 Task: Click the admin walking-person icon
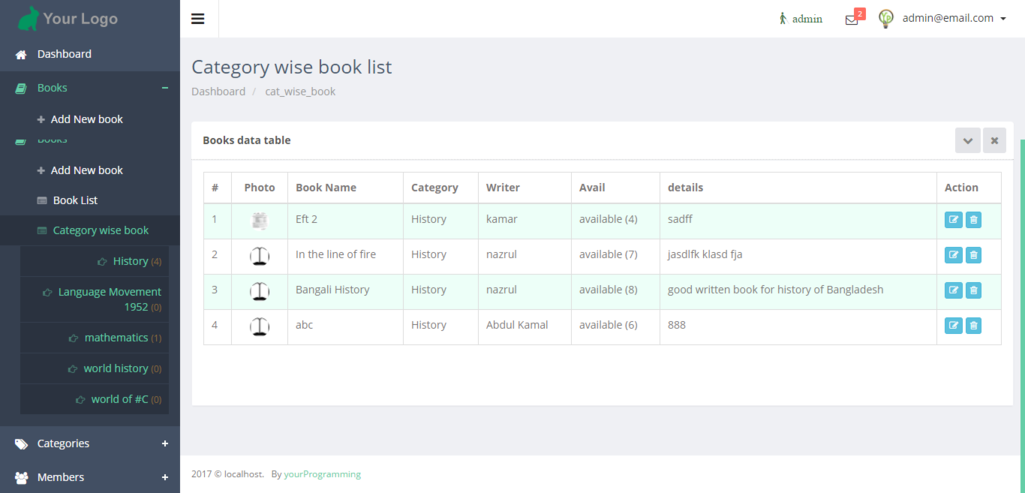tap(783, 18)
